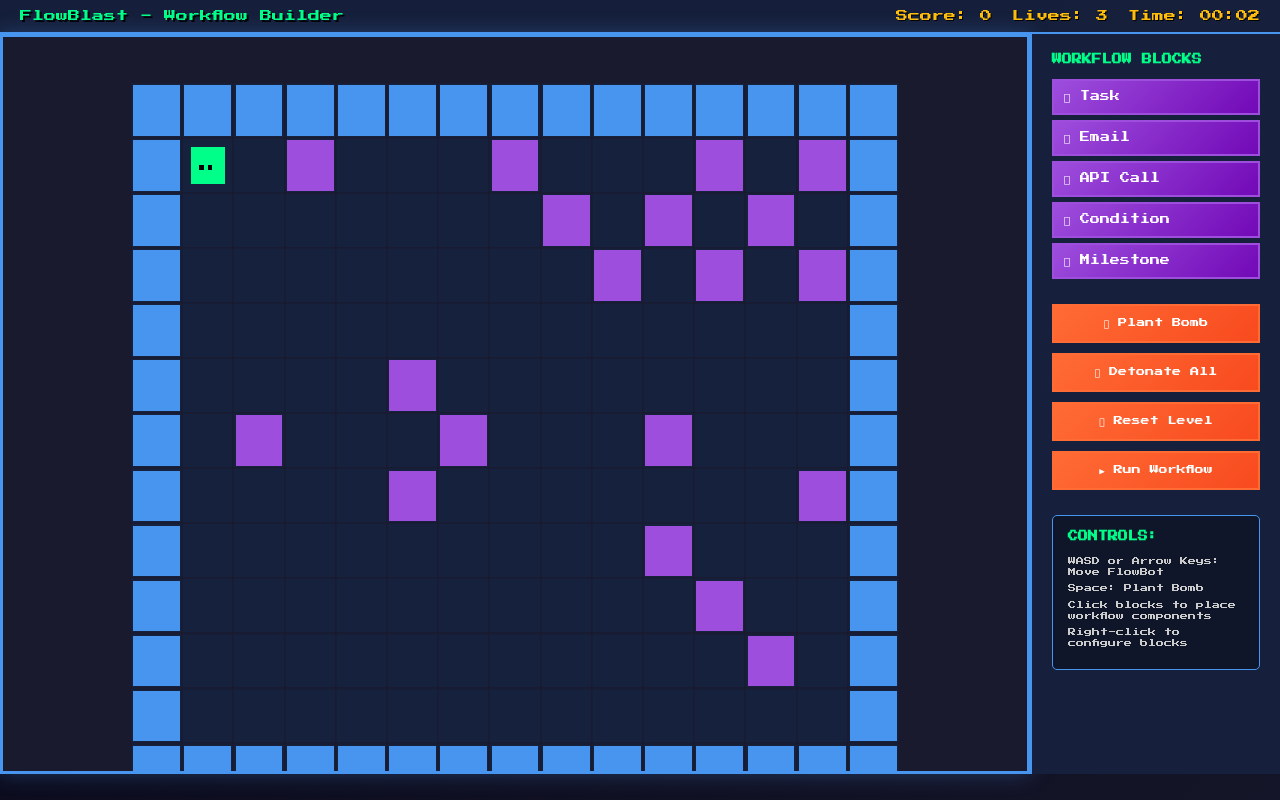Click the green FlowBot character

[x=208, y=166]
